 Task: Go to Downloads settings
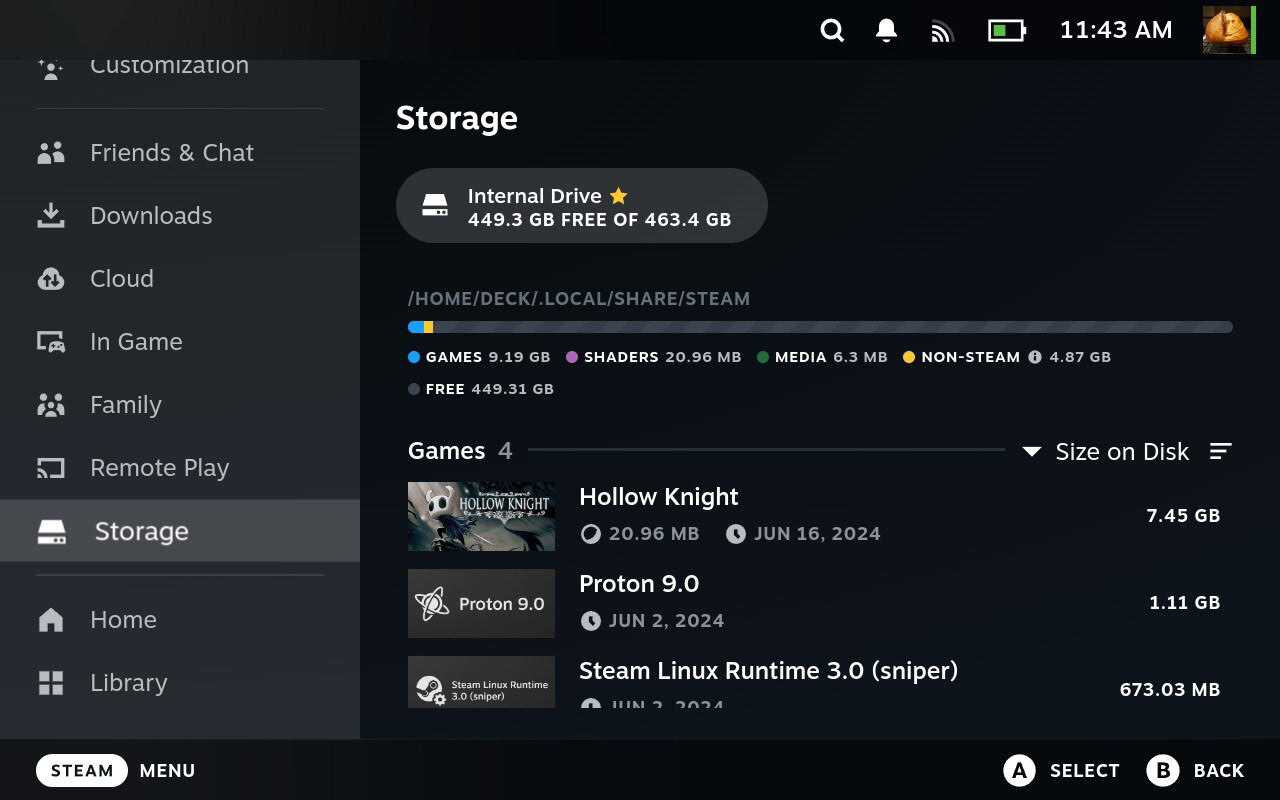180,215
